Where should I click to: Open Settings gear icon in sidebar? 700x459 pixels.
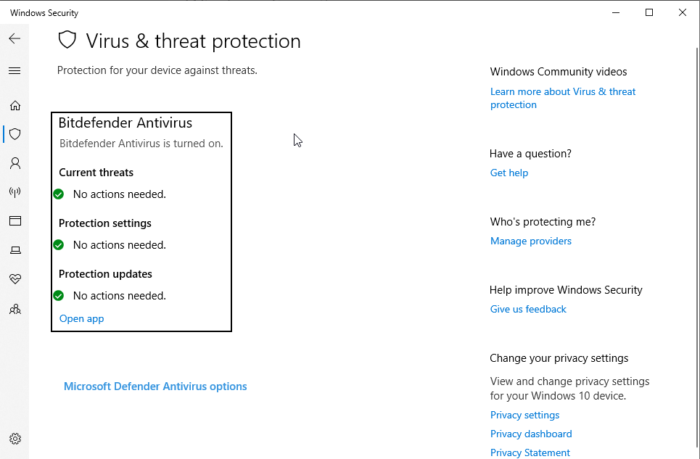pyautogui.click(x=14, y=438)
